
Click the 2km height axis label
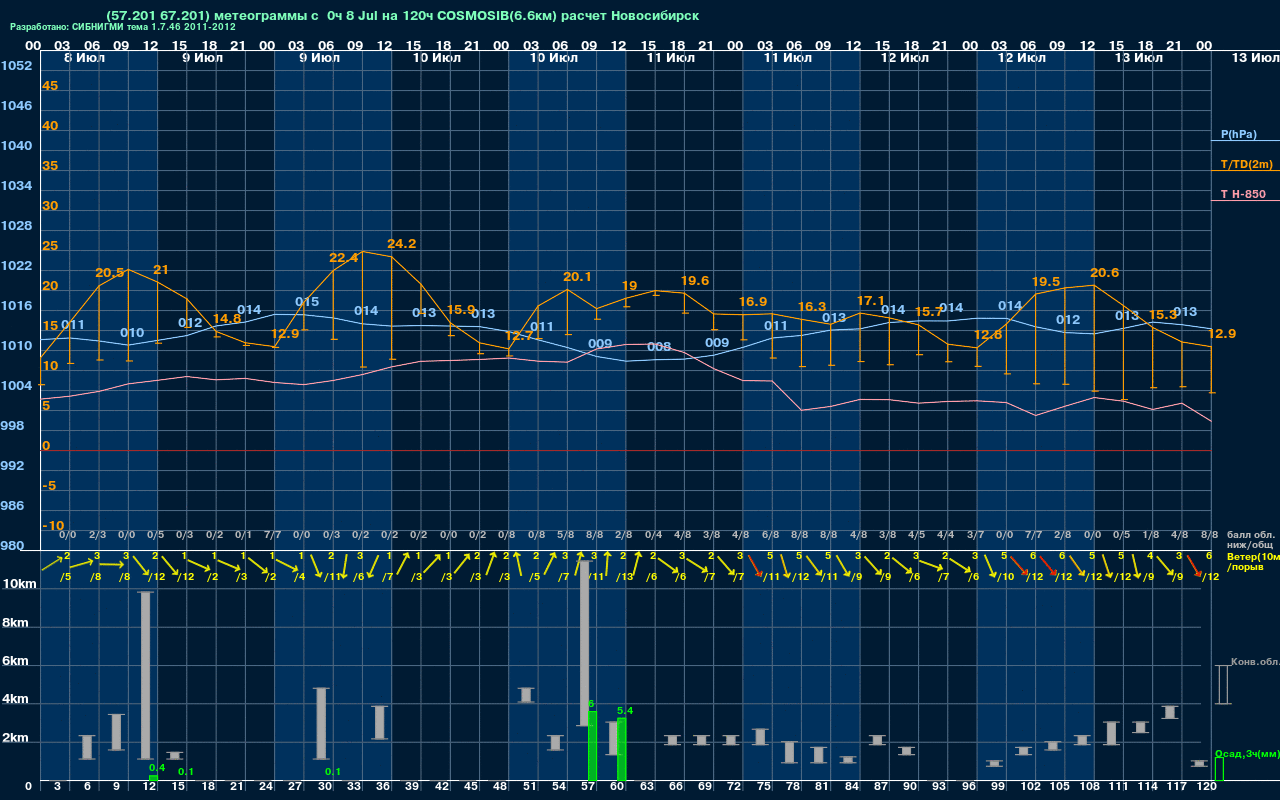click(x=16, y=740)
